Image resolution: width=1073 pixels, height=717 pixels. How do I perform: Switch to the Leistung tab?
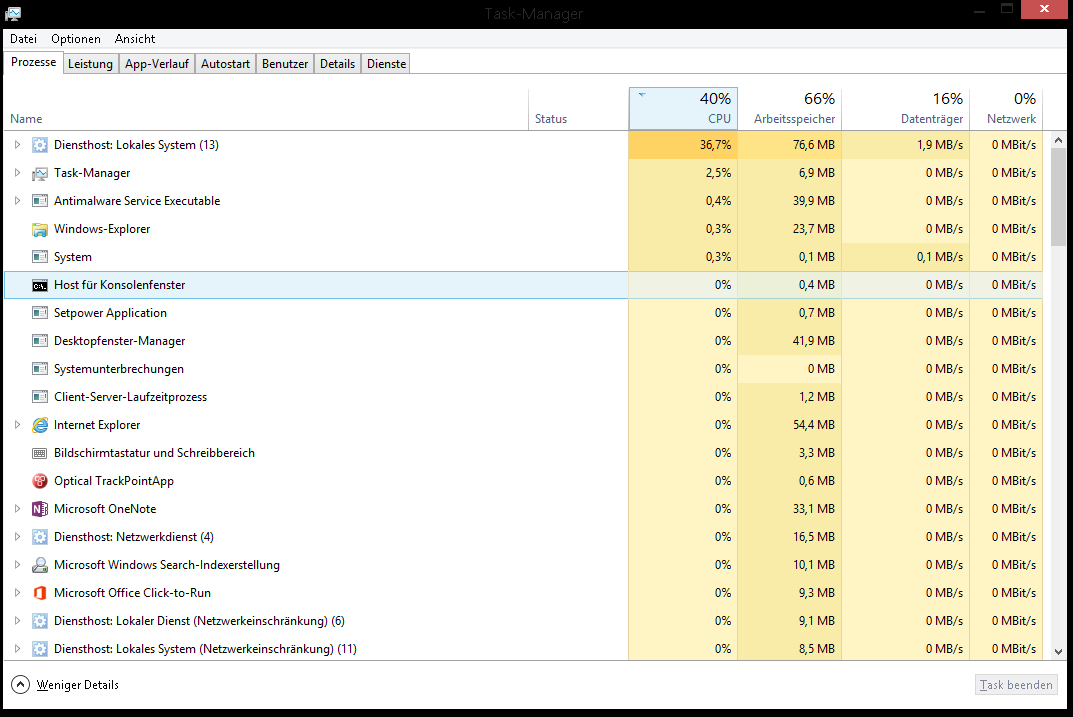pyautogui.click(x=90, y=64)
